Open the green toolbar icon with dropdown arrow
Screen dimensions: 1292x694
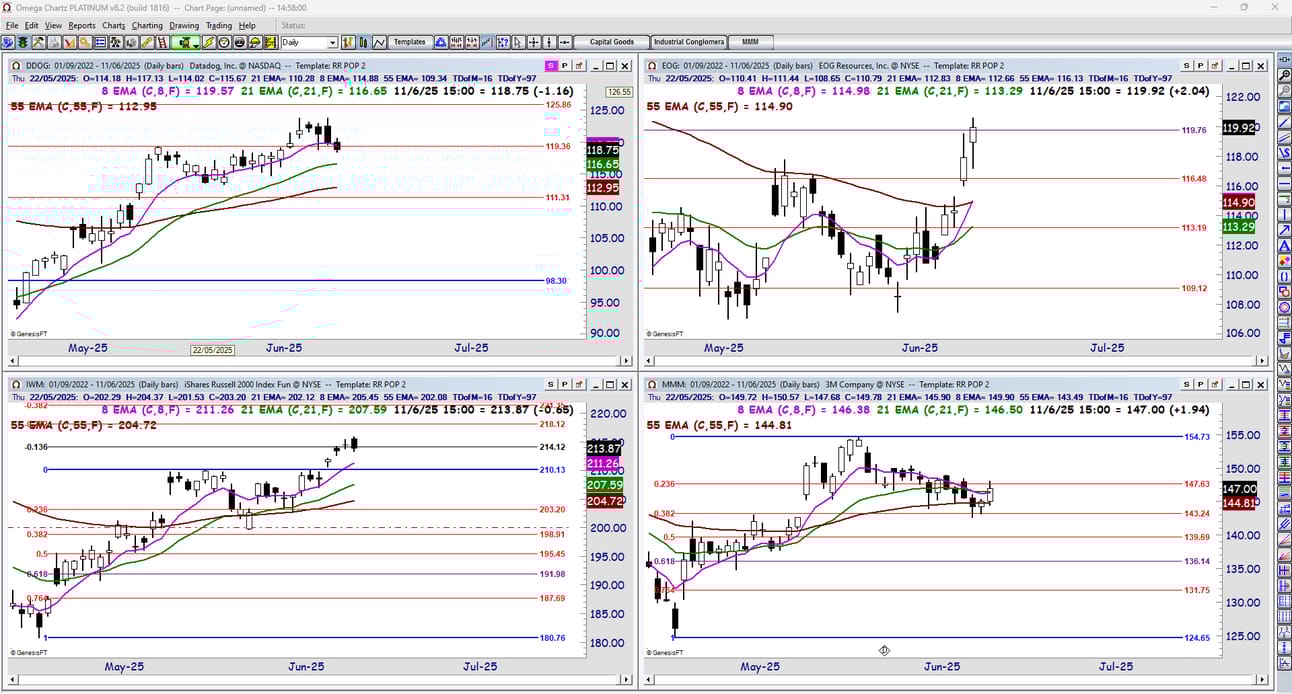[x=186, y=43]
